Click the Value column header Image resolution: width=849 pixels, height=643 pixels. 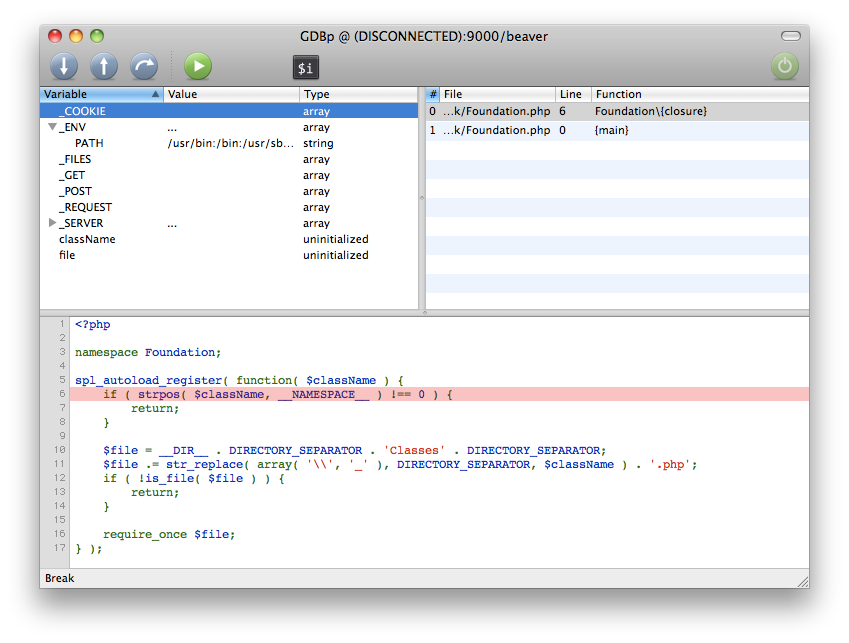[231, 94]
